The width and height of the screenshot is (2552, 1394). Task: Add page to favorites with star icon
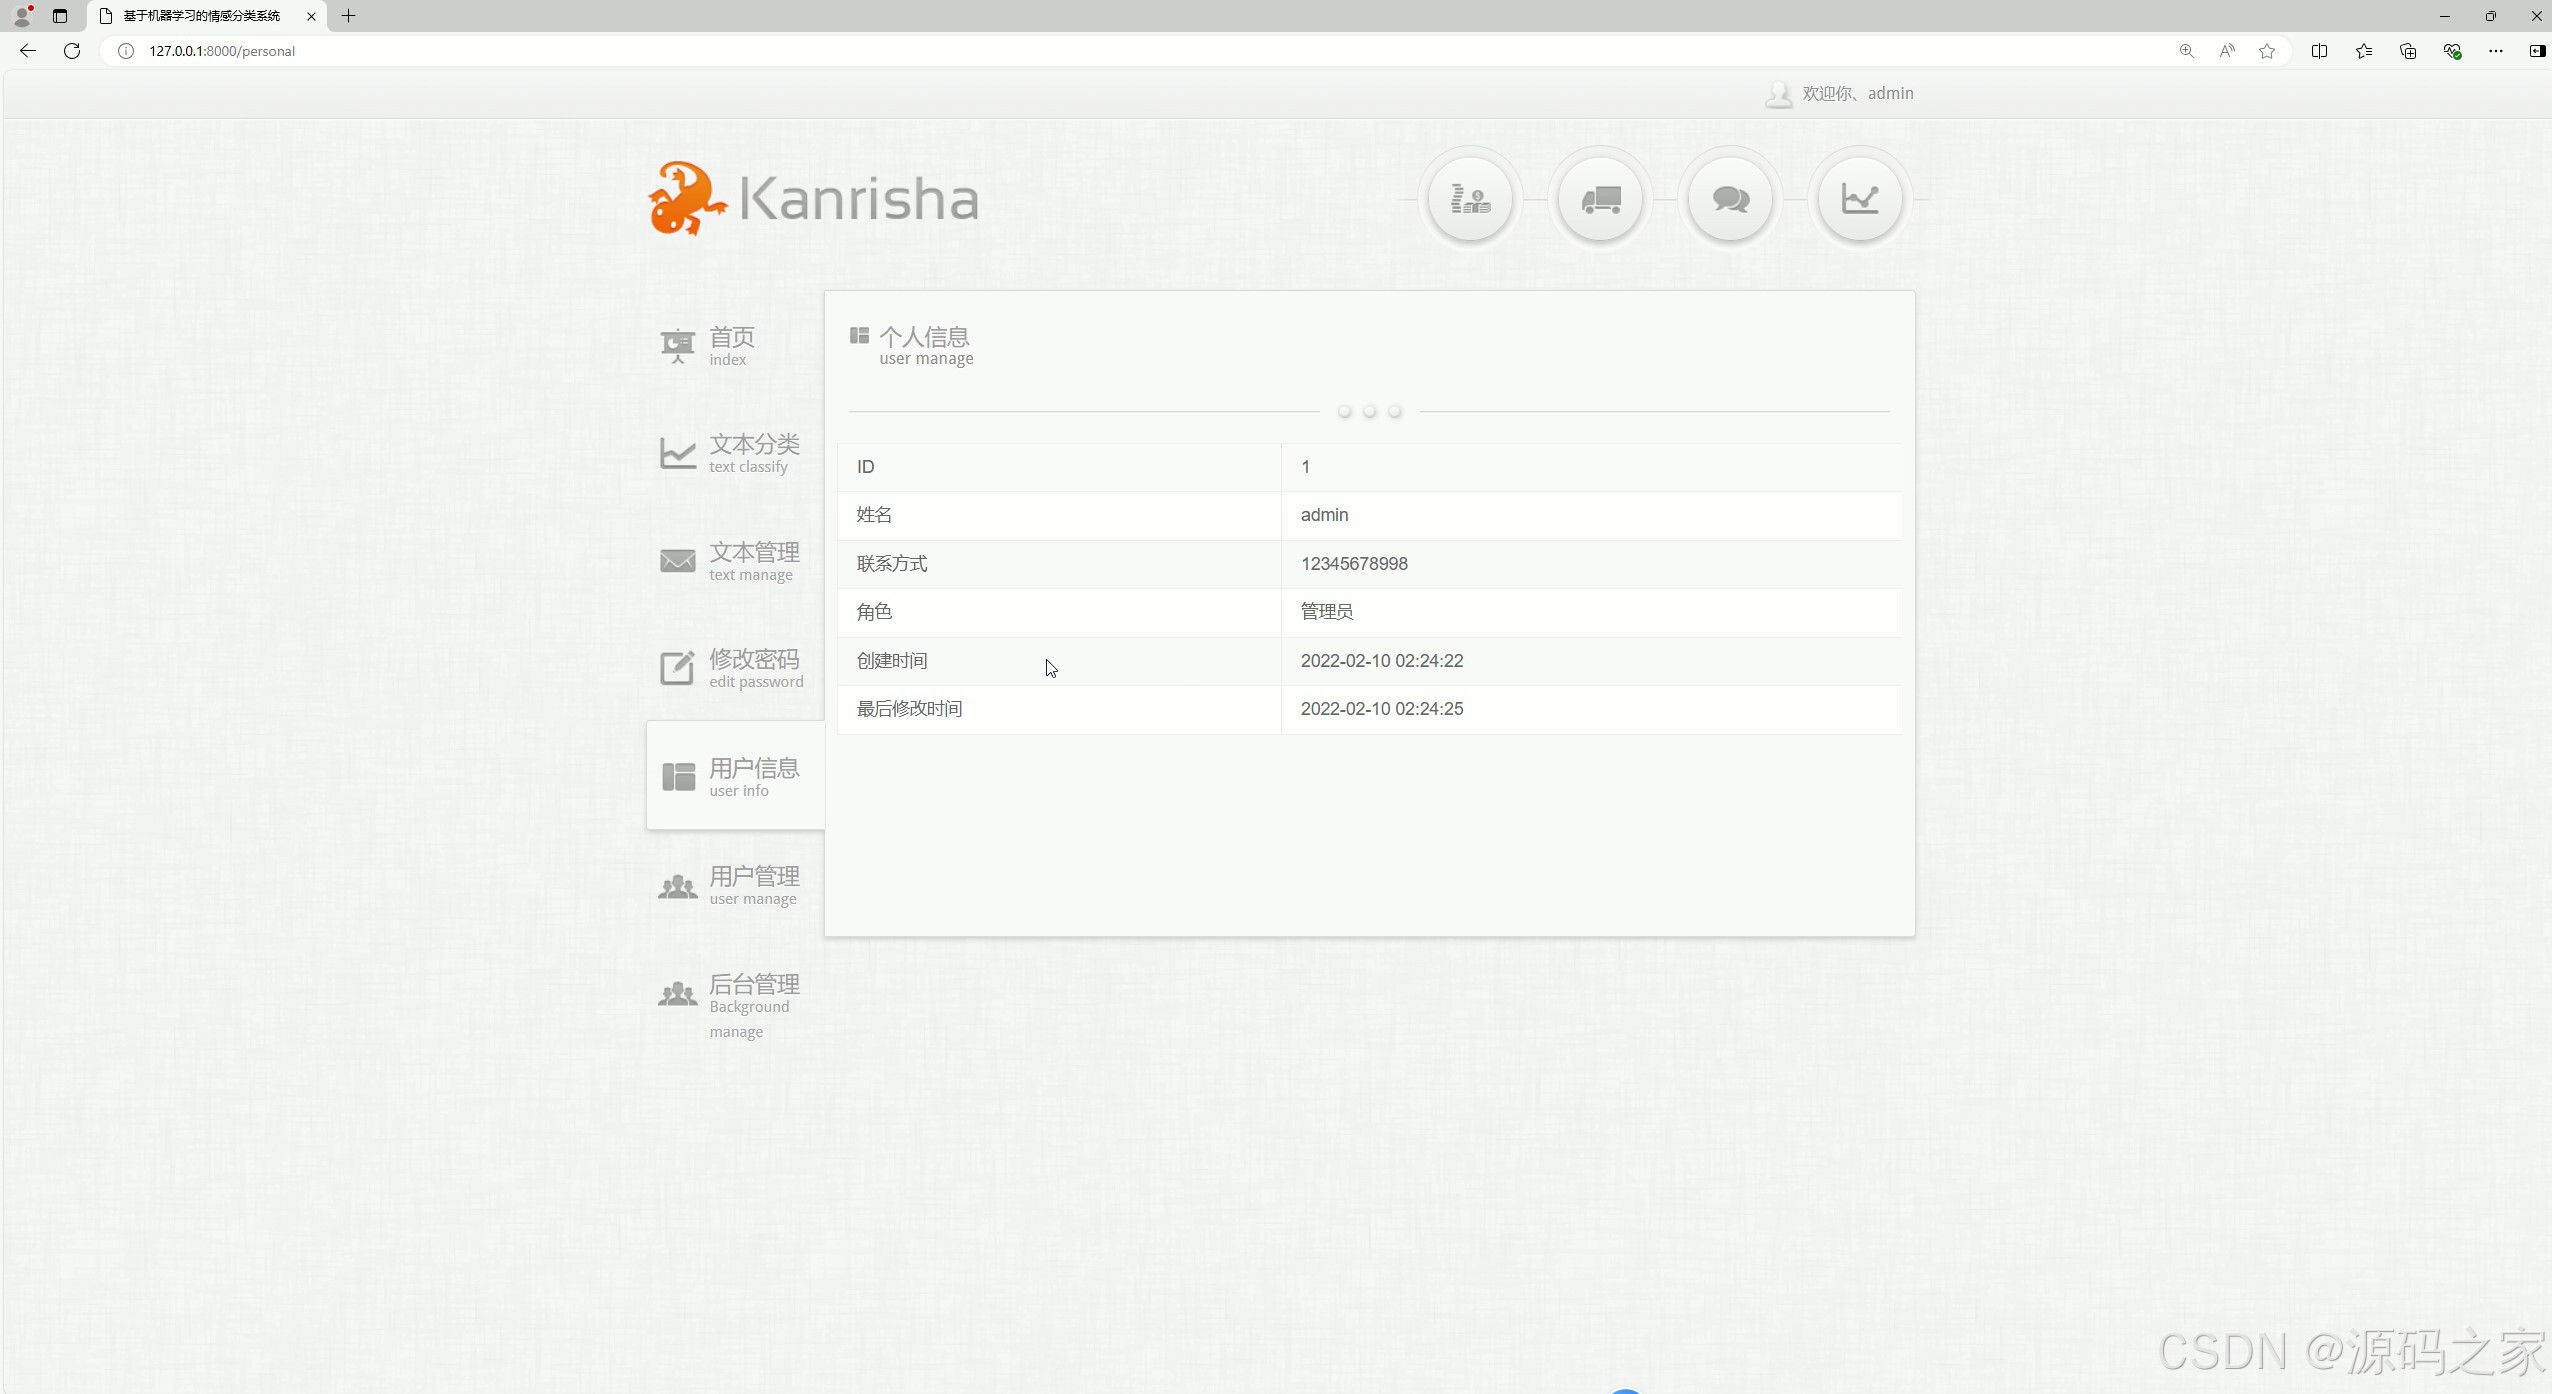pyautogui.click(x=2267, y=51)
